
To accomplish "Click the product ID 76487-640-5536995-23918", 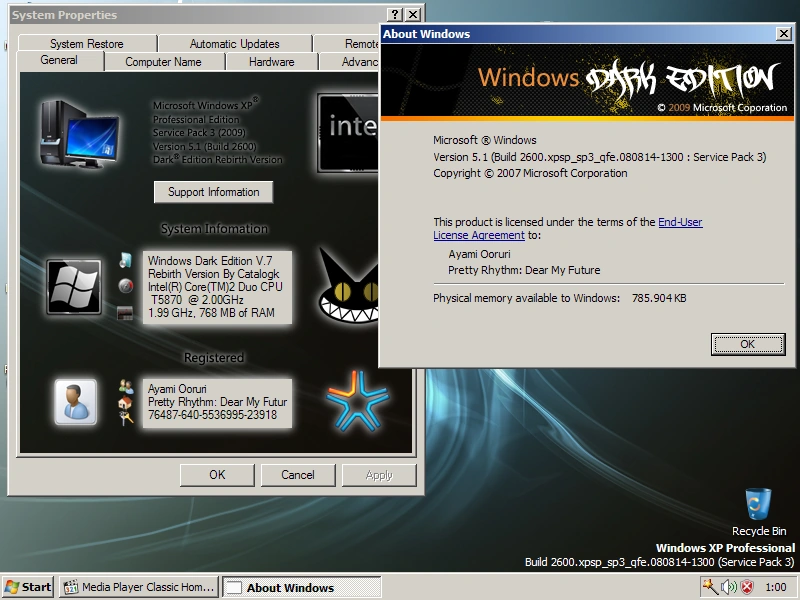I will click(212, 415).
